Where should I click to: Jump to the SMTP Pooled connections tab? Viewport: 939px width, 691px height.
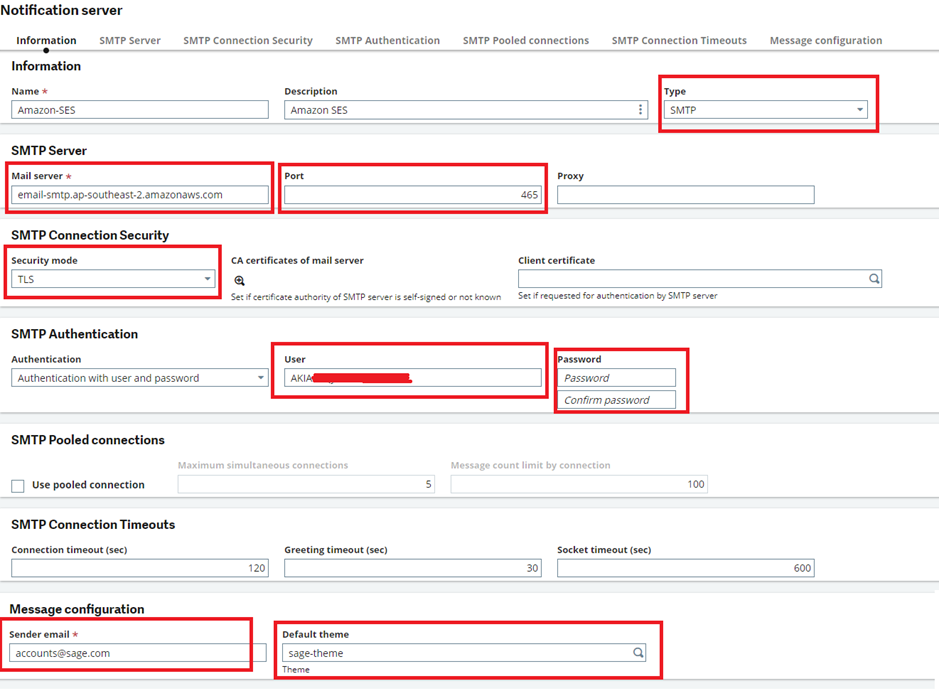click(x=525, y=41)
